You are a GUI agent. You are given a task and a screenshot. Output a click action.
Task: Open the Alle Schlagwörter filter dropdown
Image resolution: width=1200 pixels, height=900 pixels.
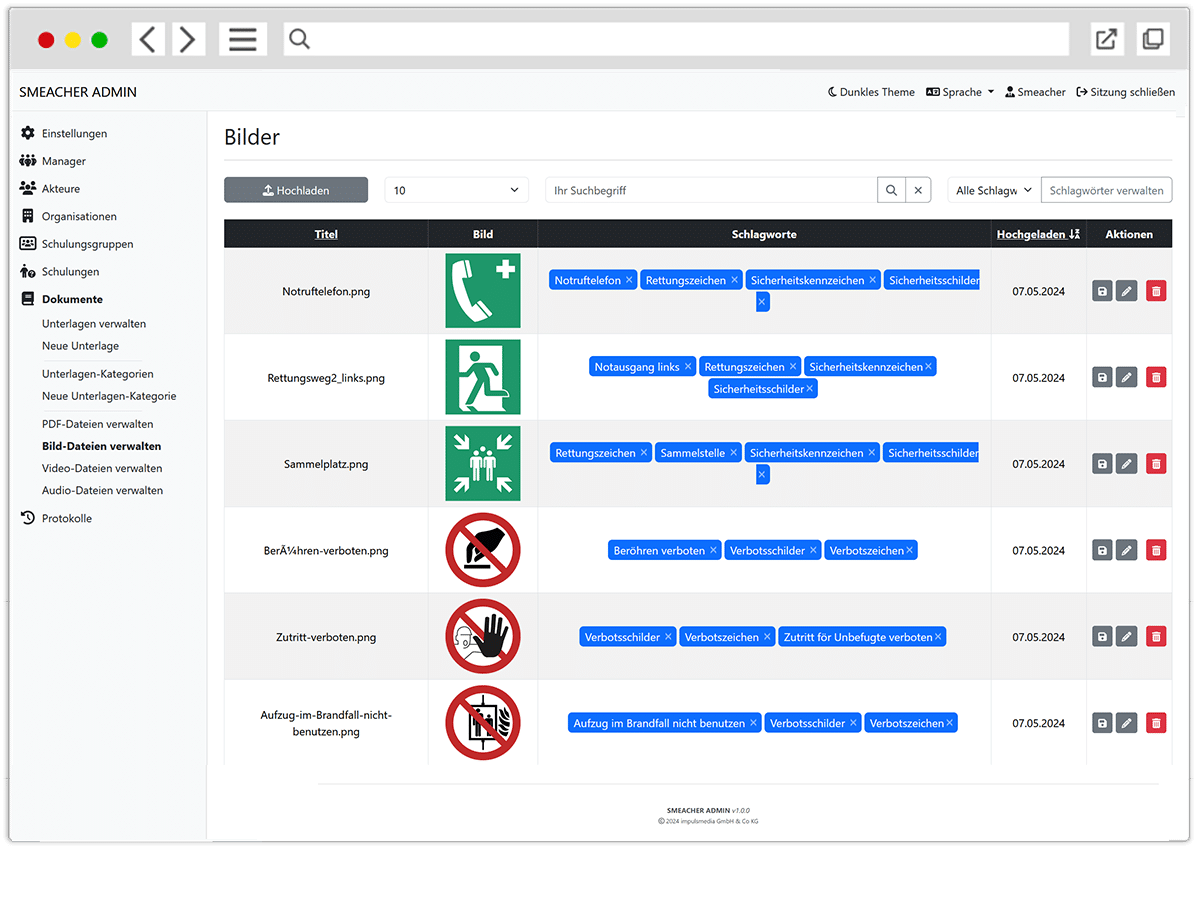pos(994,190)
